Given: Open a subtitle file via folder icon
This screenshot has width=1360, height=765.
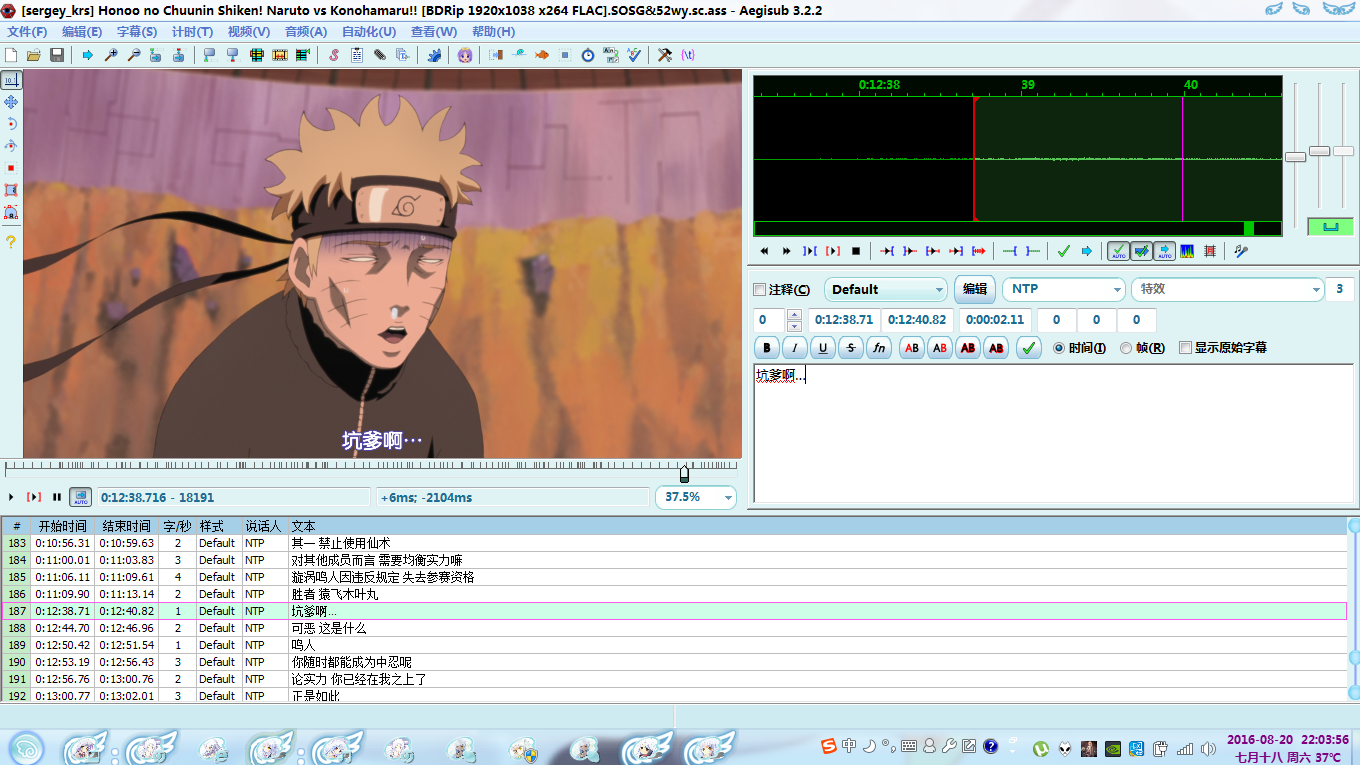Looking at the screenshot, I should click(x=34, y=55).
